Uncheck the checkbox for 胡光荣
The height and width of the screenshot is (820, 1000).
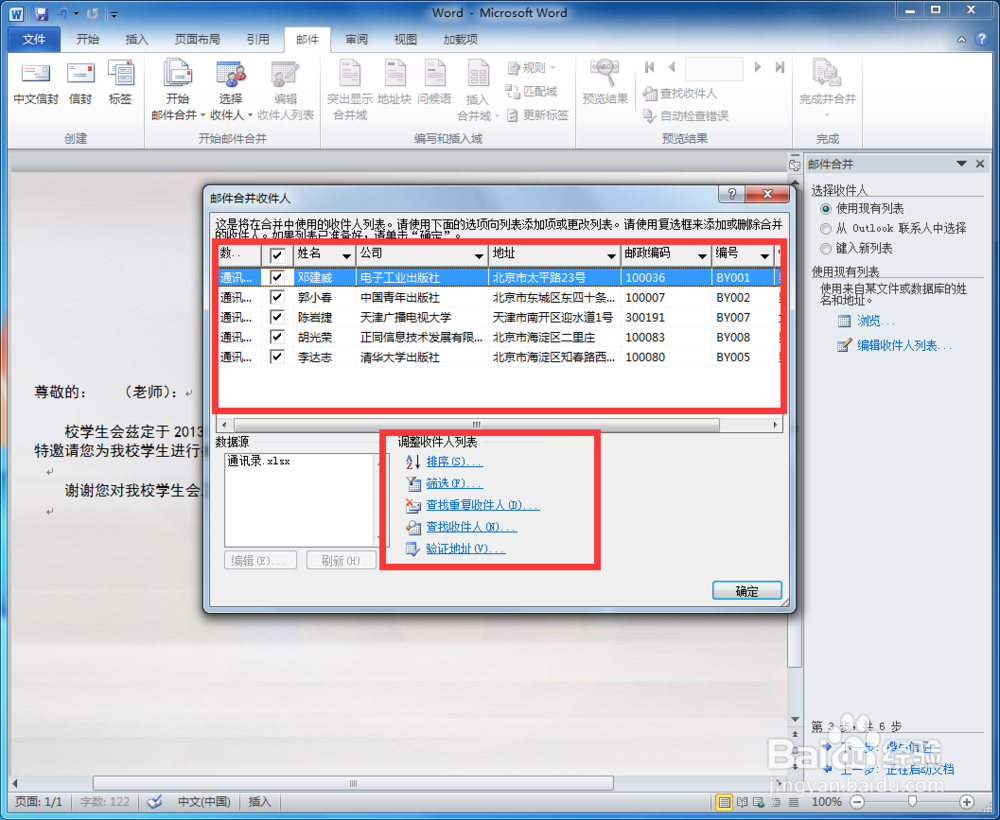coord(277,337)
